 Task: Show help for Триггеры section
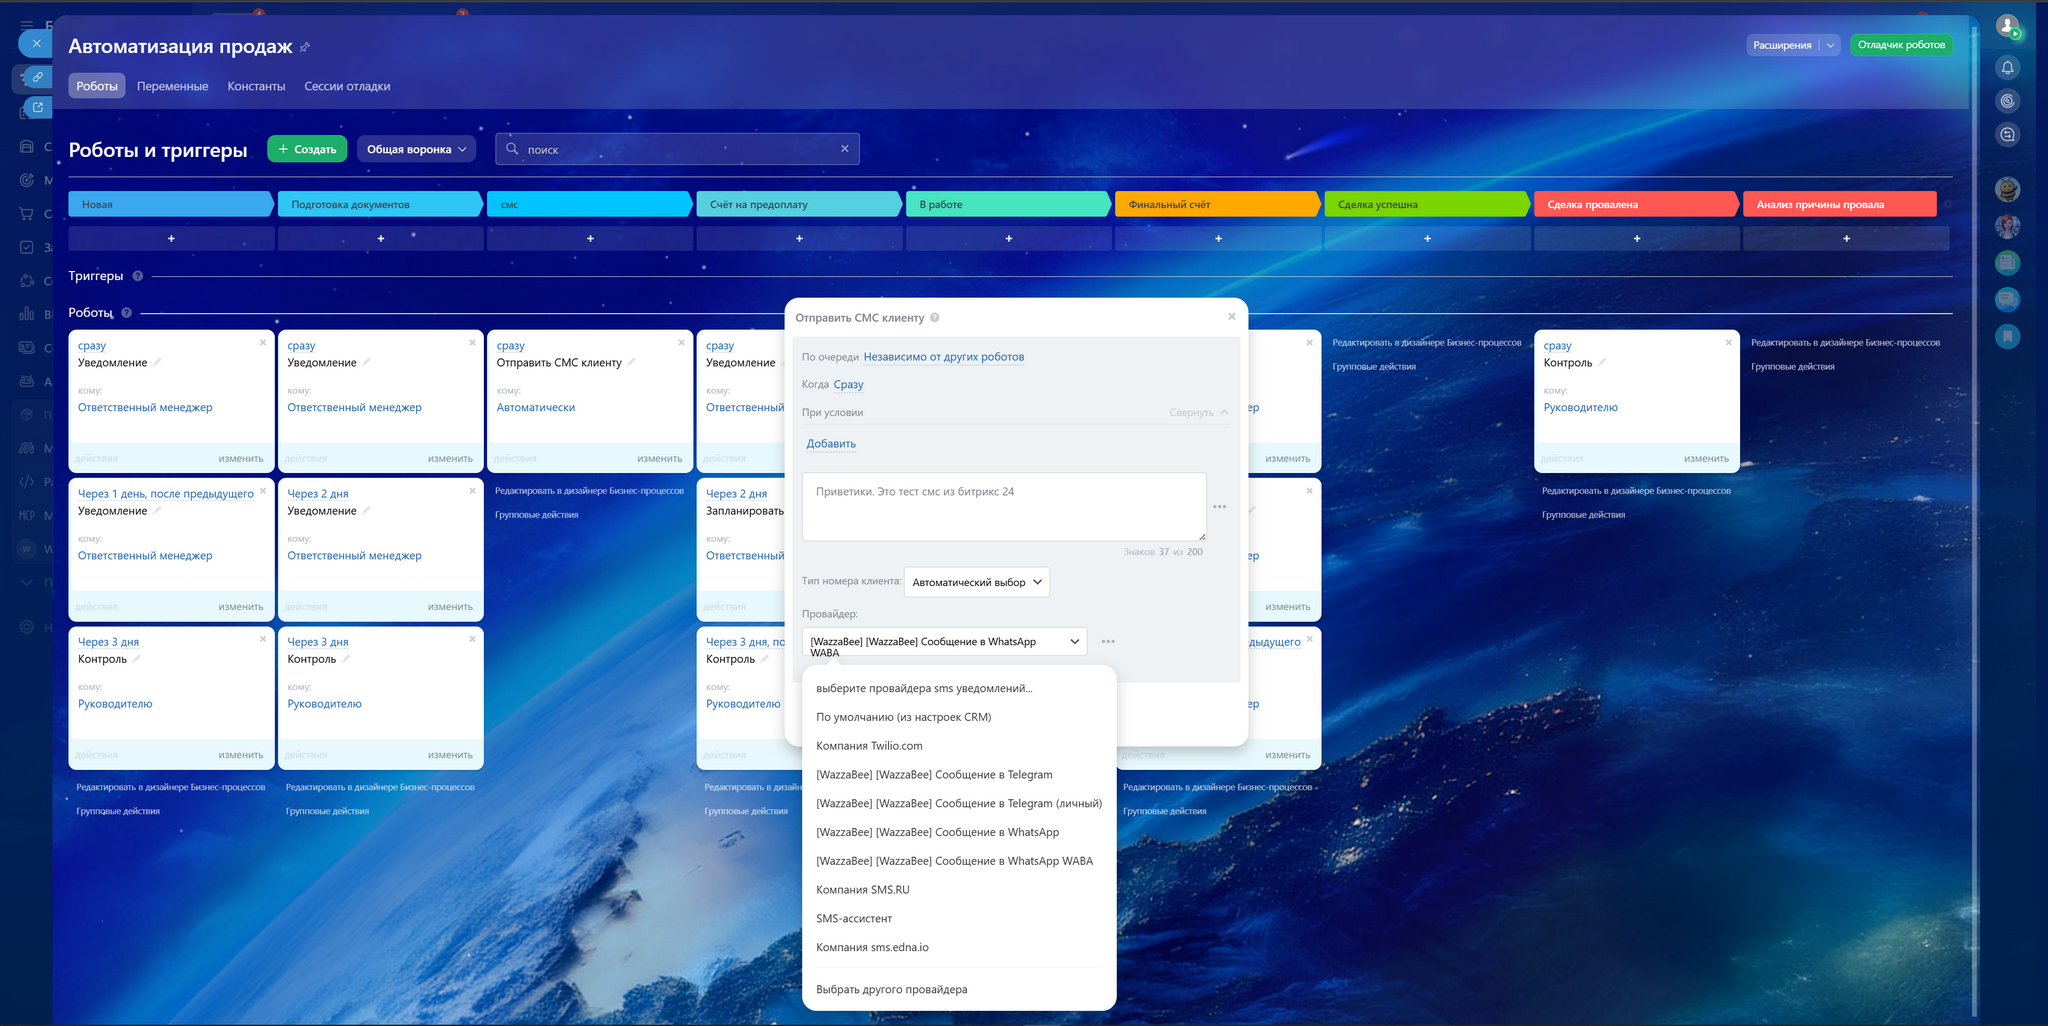[138, 276]
